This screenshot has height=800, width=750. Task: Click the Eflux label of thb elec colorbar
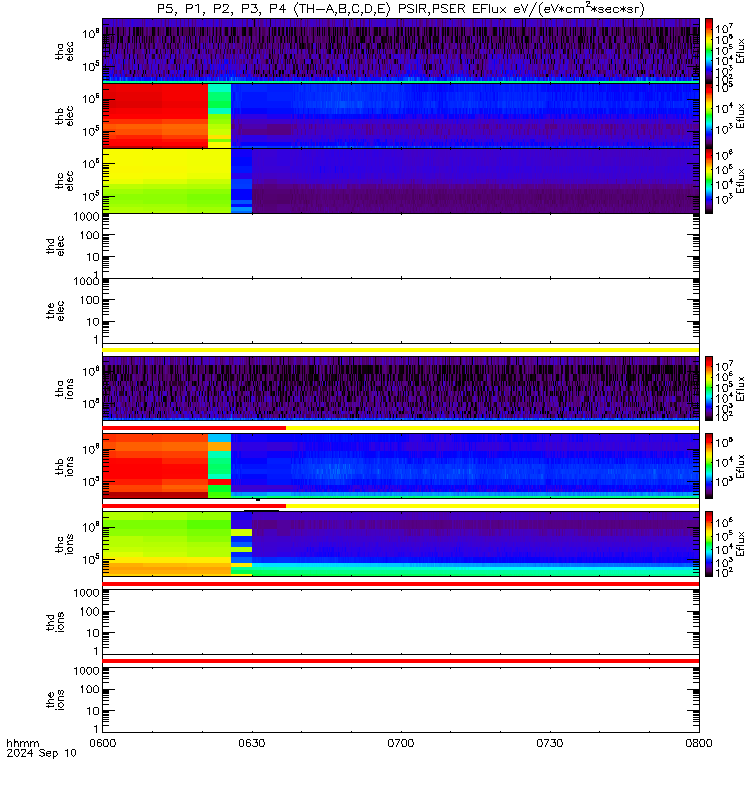click(740, 116)
